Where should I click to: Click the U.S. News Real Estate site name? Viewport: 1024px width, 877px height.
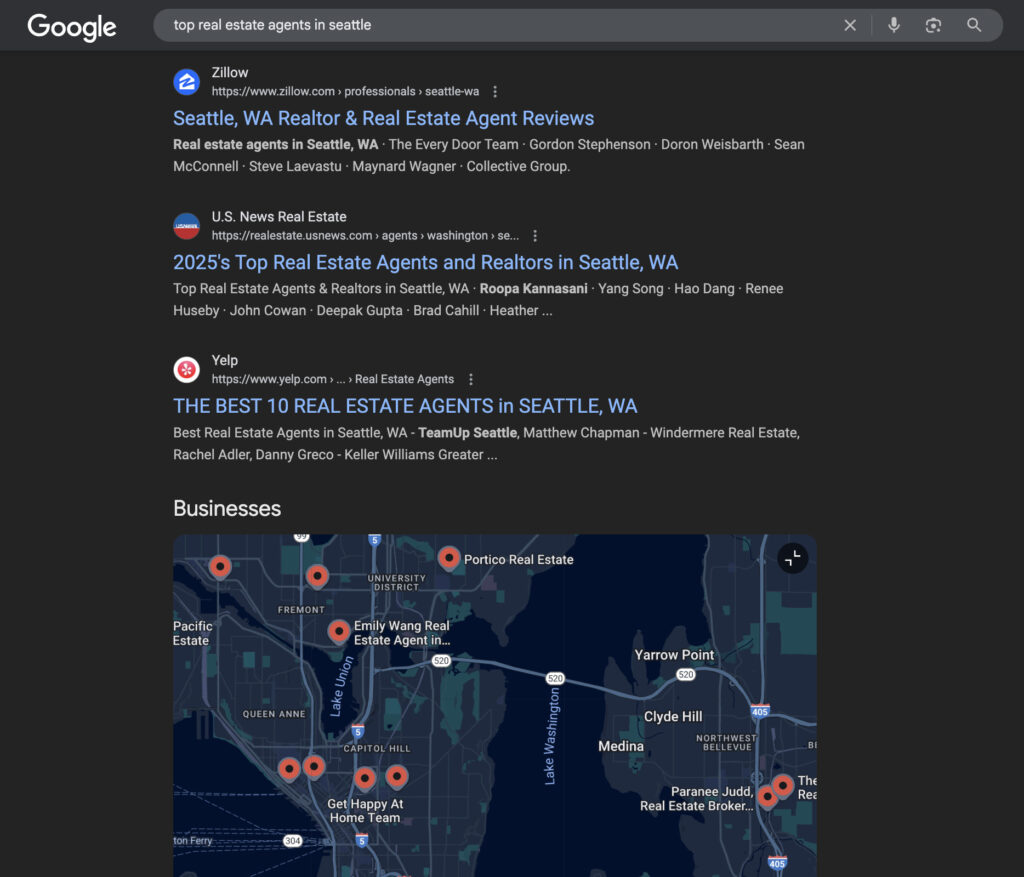279,217
